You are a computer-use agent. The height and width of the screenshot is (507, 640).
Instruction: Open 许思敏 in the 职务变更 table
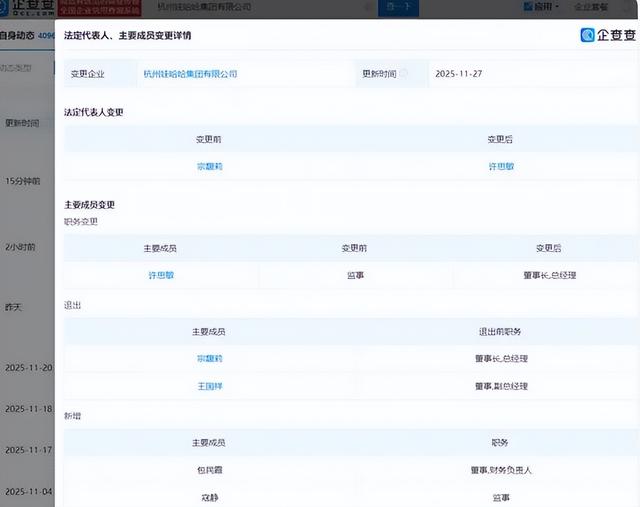pos(161,276)
